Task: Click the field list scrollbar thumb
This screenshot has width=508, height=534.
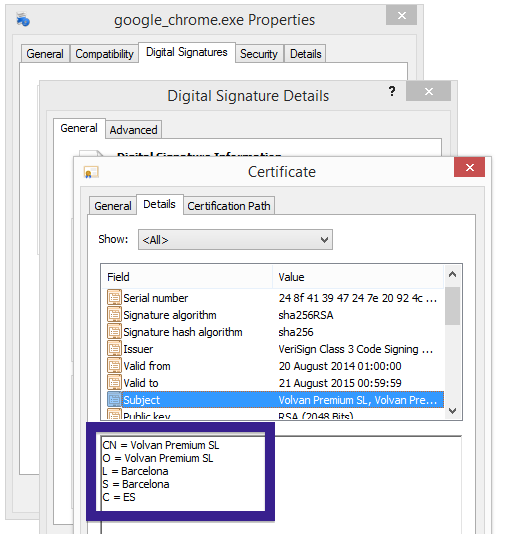Action: (453, 305)
